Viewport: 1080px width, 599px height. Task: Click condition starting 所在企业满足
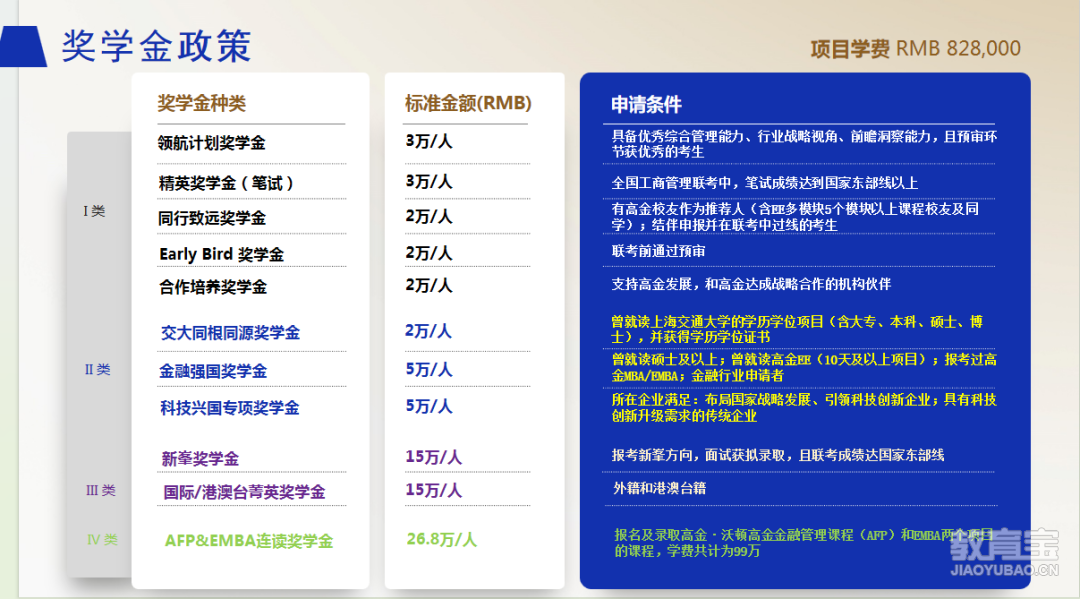[804, 408]
